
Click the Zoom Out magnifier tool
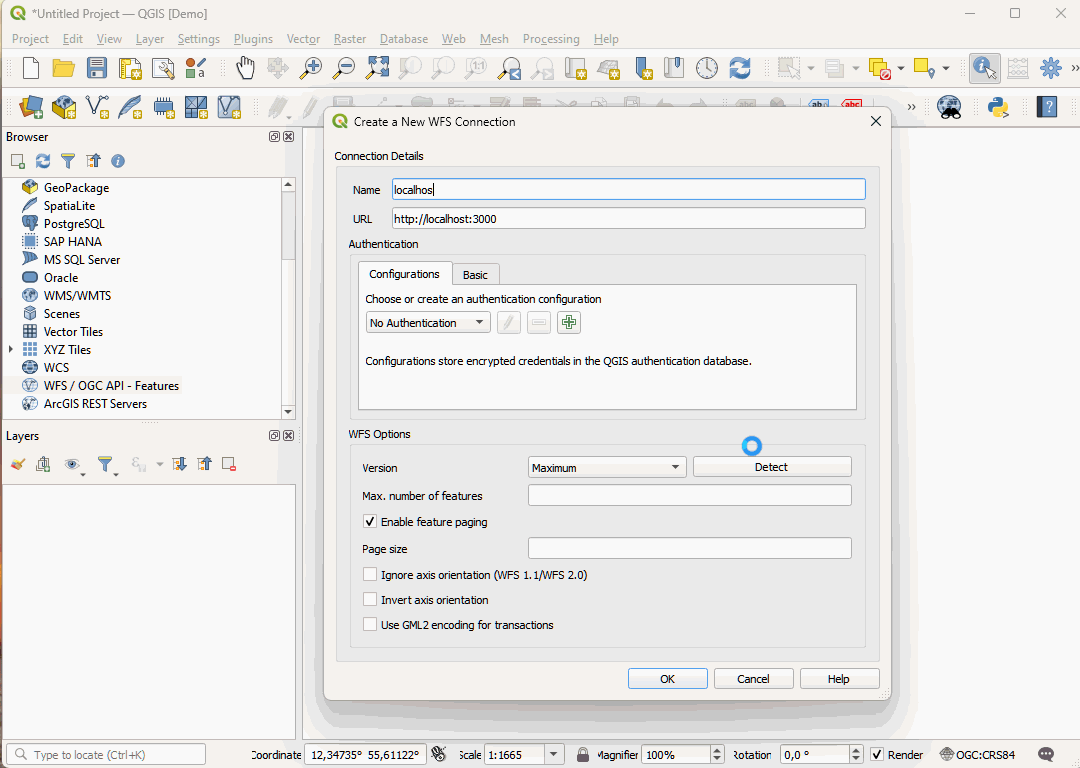click(x=344, y=68)
